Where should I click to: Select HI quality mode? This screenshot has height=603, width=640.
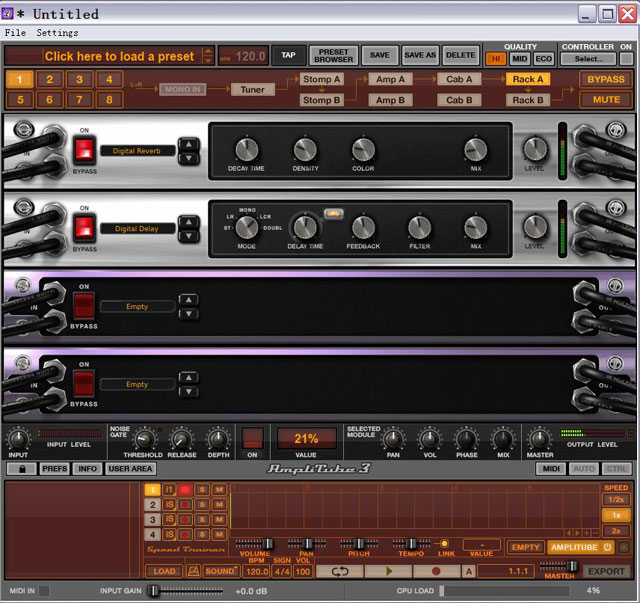[x=496, y=59]
